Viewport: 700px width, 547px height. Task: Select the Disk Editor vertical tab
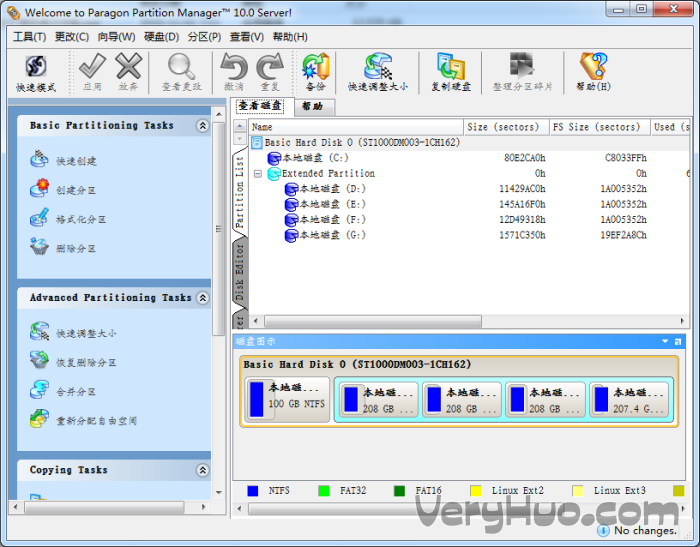240,271
